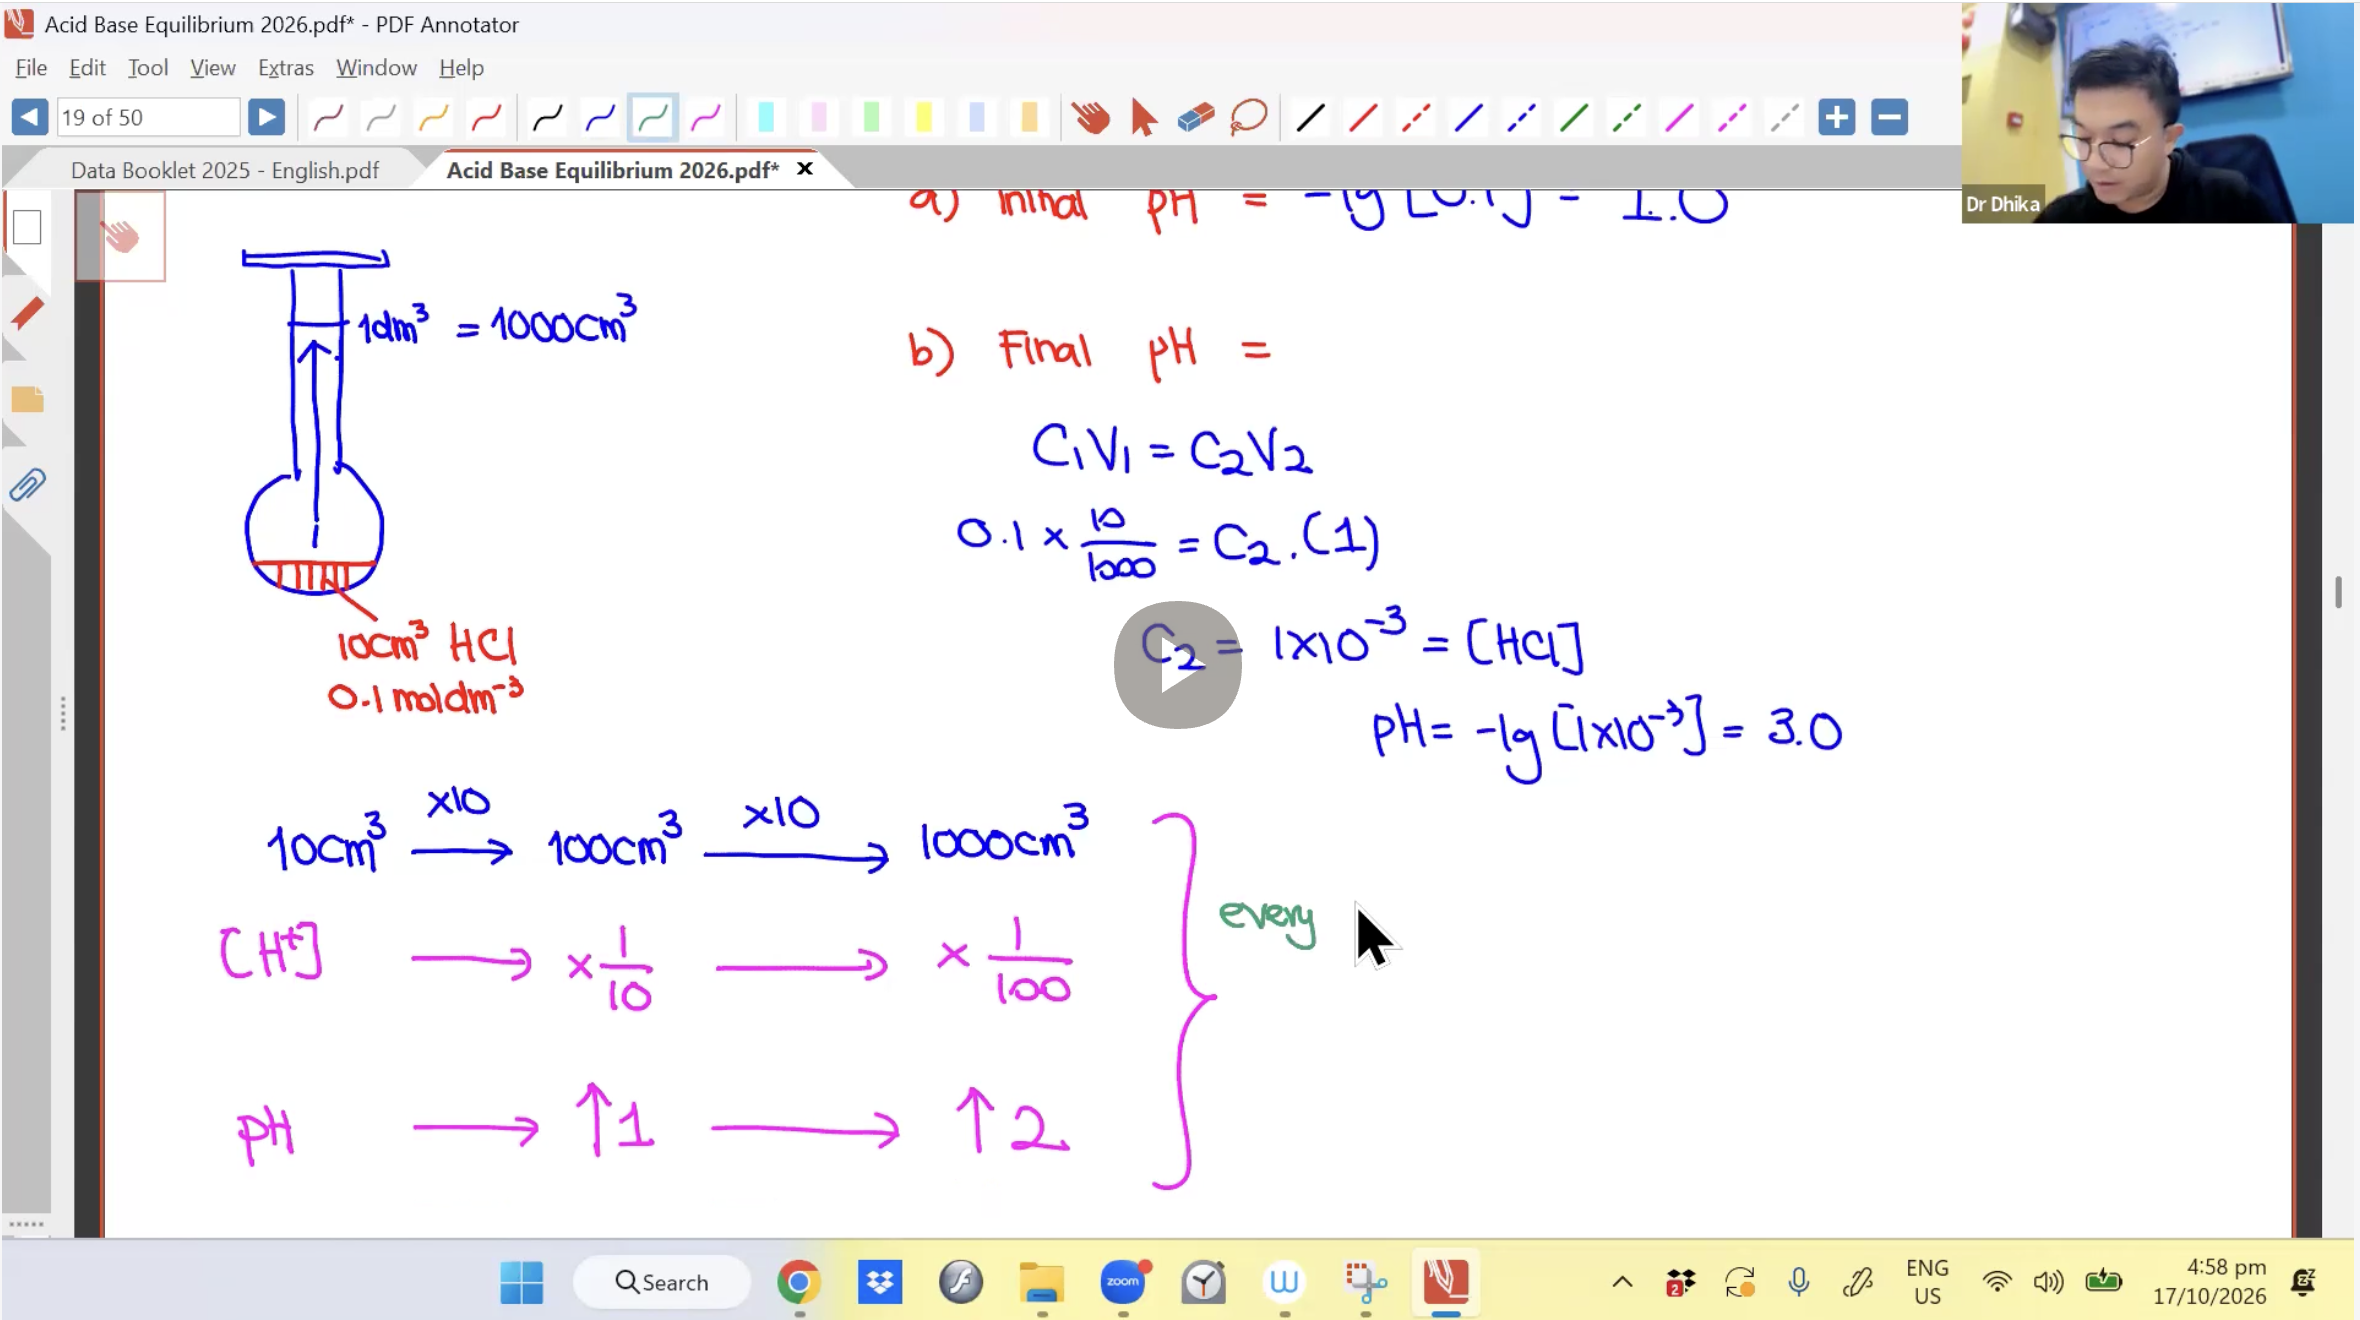Open the View menu
The image size is (2360, 1320).
pos(213,68)
